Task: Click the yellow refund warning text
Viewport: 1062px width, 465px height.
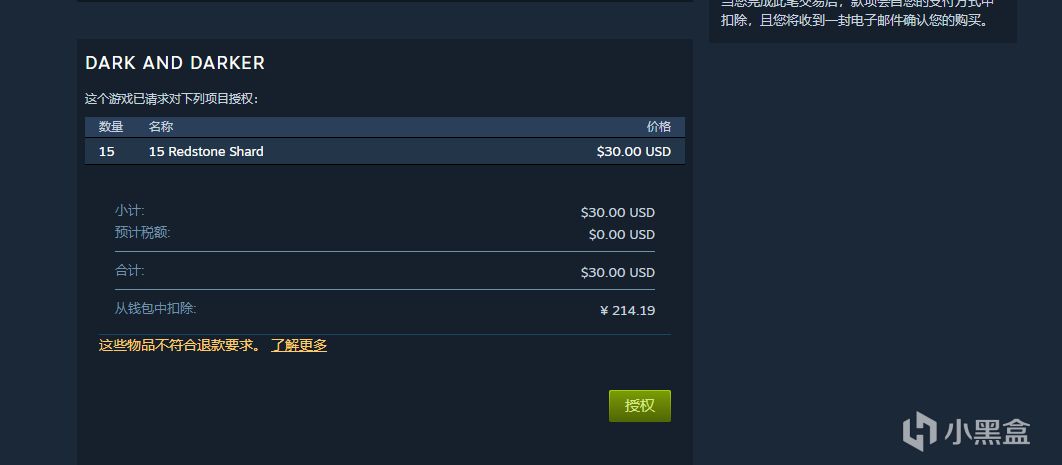Action: point(180,345)
